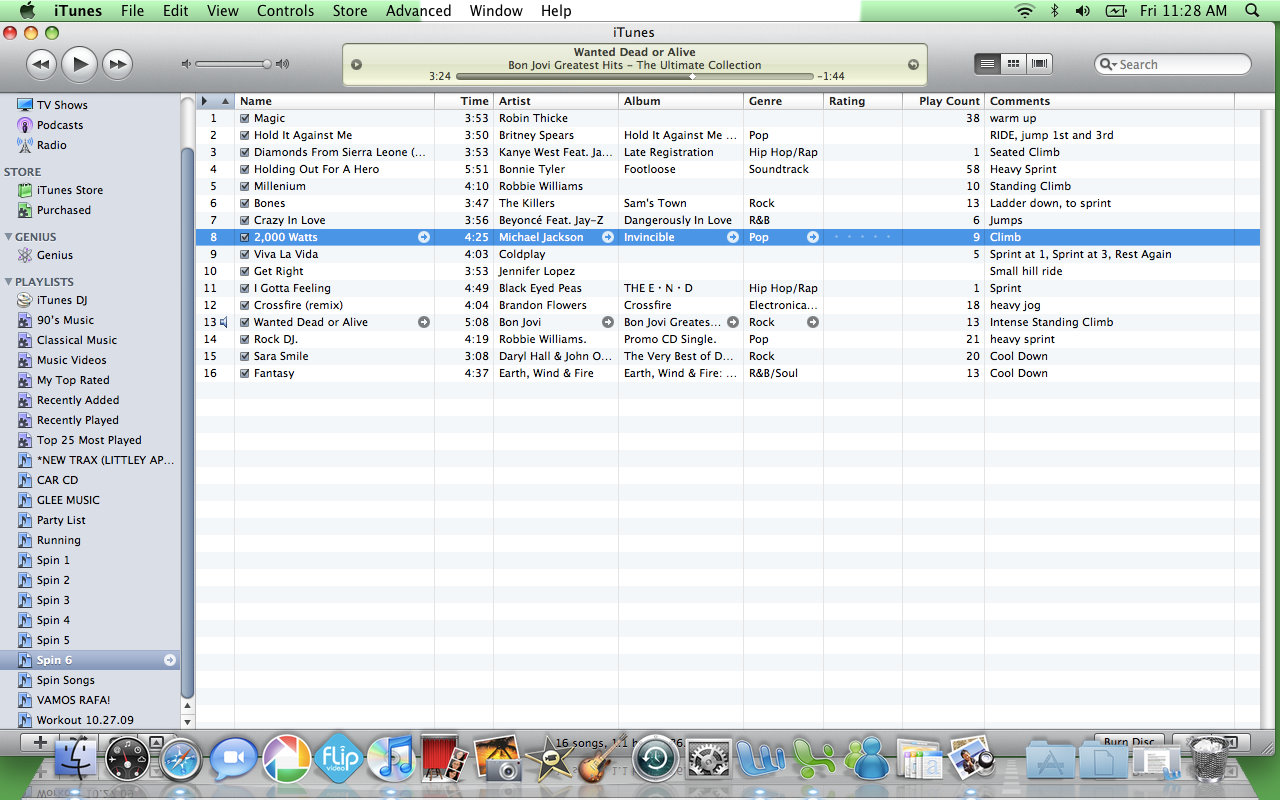Sort by the Artist column header
Viewport: 1280px width, 800px height.
(x=556, y=101)
